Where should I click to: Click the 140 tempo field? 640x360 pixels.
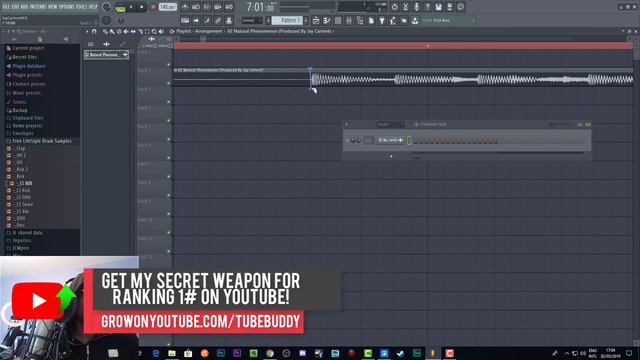pyautogui.click(x=167, y=7)
